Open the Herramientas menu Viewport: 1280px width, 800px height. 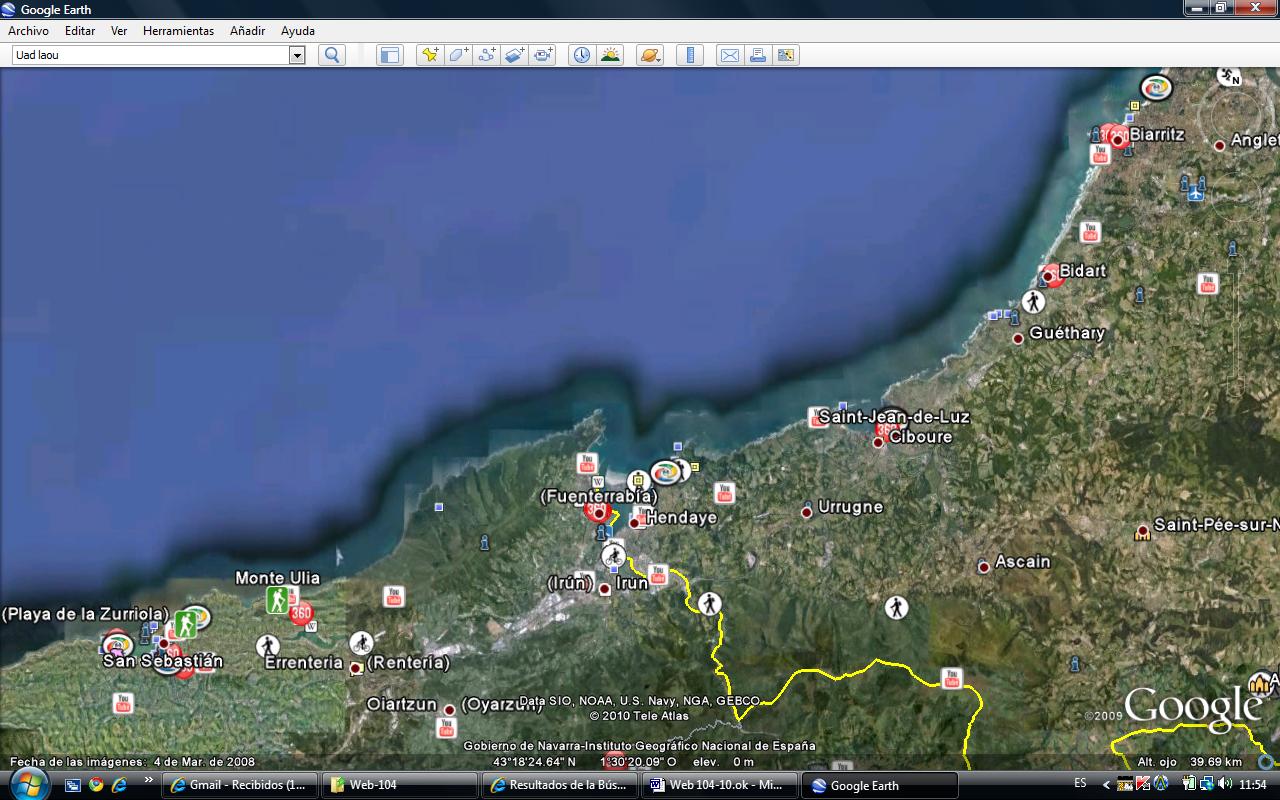coord(178,31)
